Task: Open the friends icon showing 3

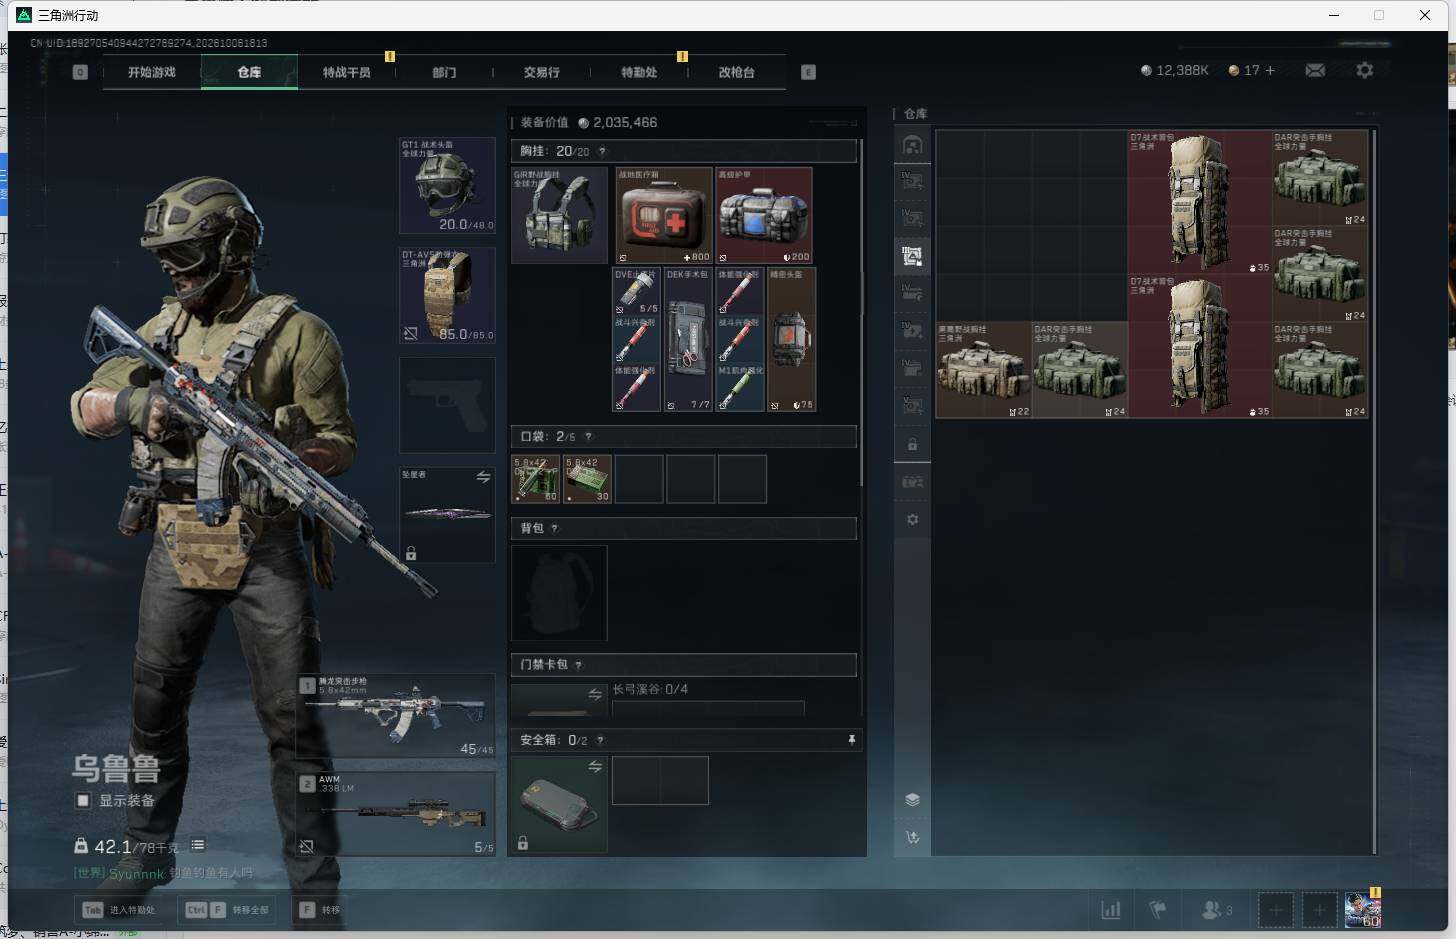Action: point(1216,910)
